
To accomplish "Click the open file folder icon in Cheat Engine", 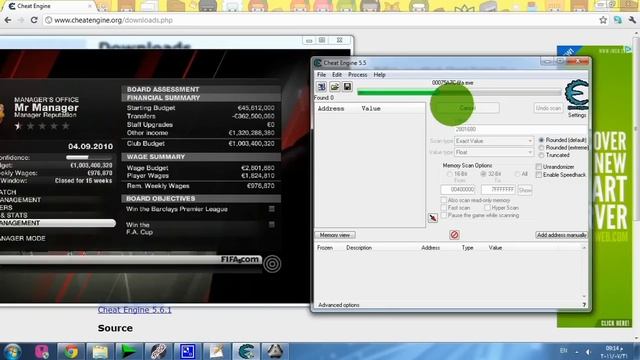I will [335, 87].
